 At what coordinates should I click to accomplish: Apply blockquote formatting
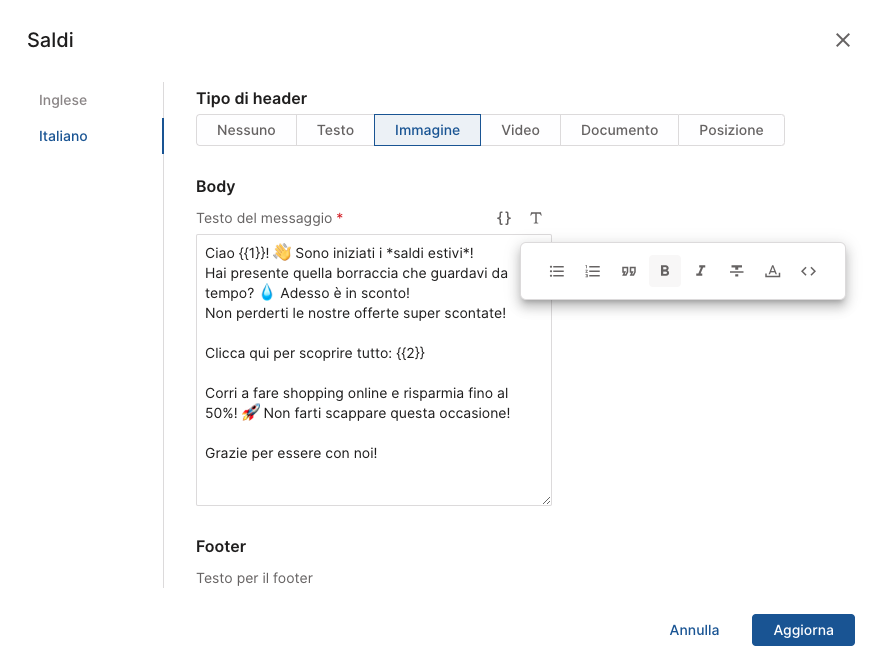pos(629,271)
